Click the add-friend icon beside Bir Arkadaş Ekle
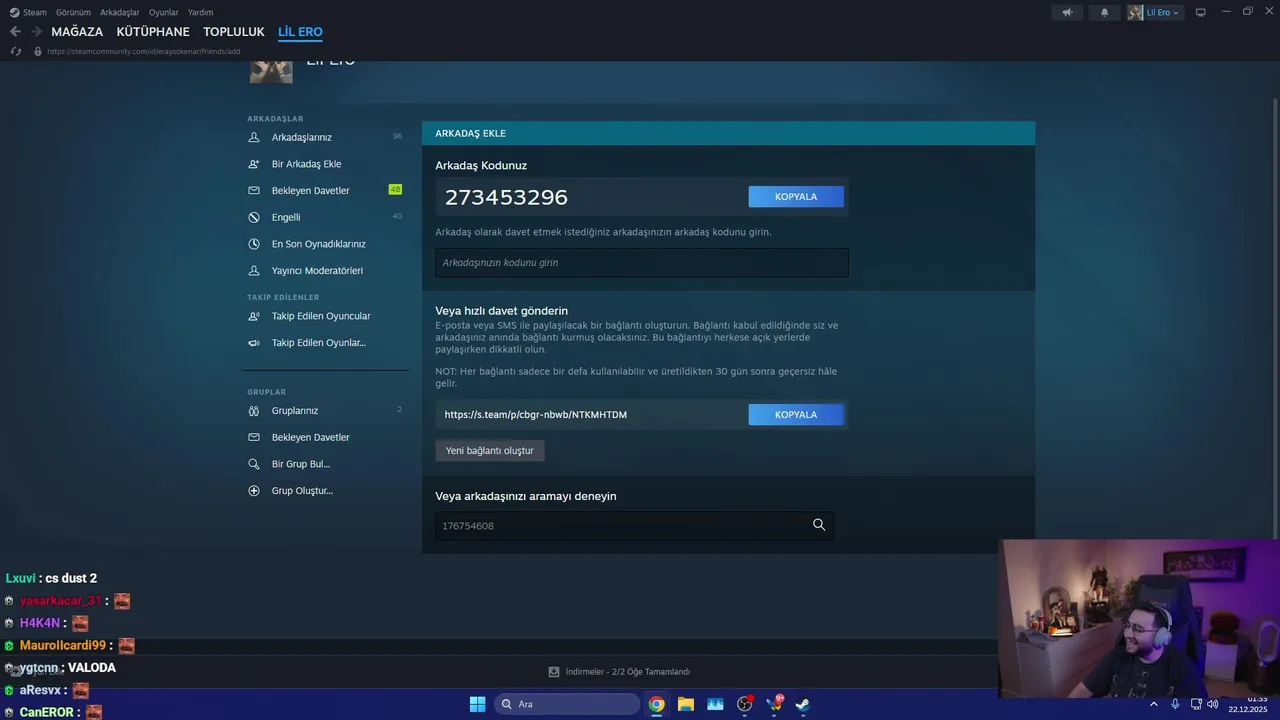1280x720 pixels. coord(253,164)
